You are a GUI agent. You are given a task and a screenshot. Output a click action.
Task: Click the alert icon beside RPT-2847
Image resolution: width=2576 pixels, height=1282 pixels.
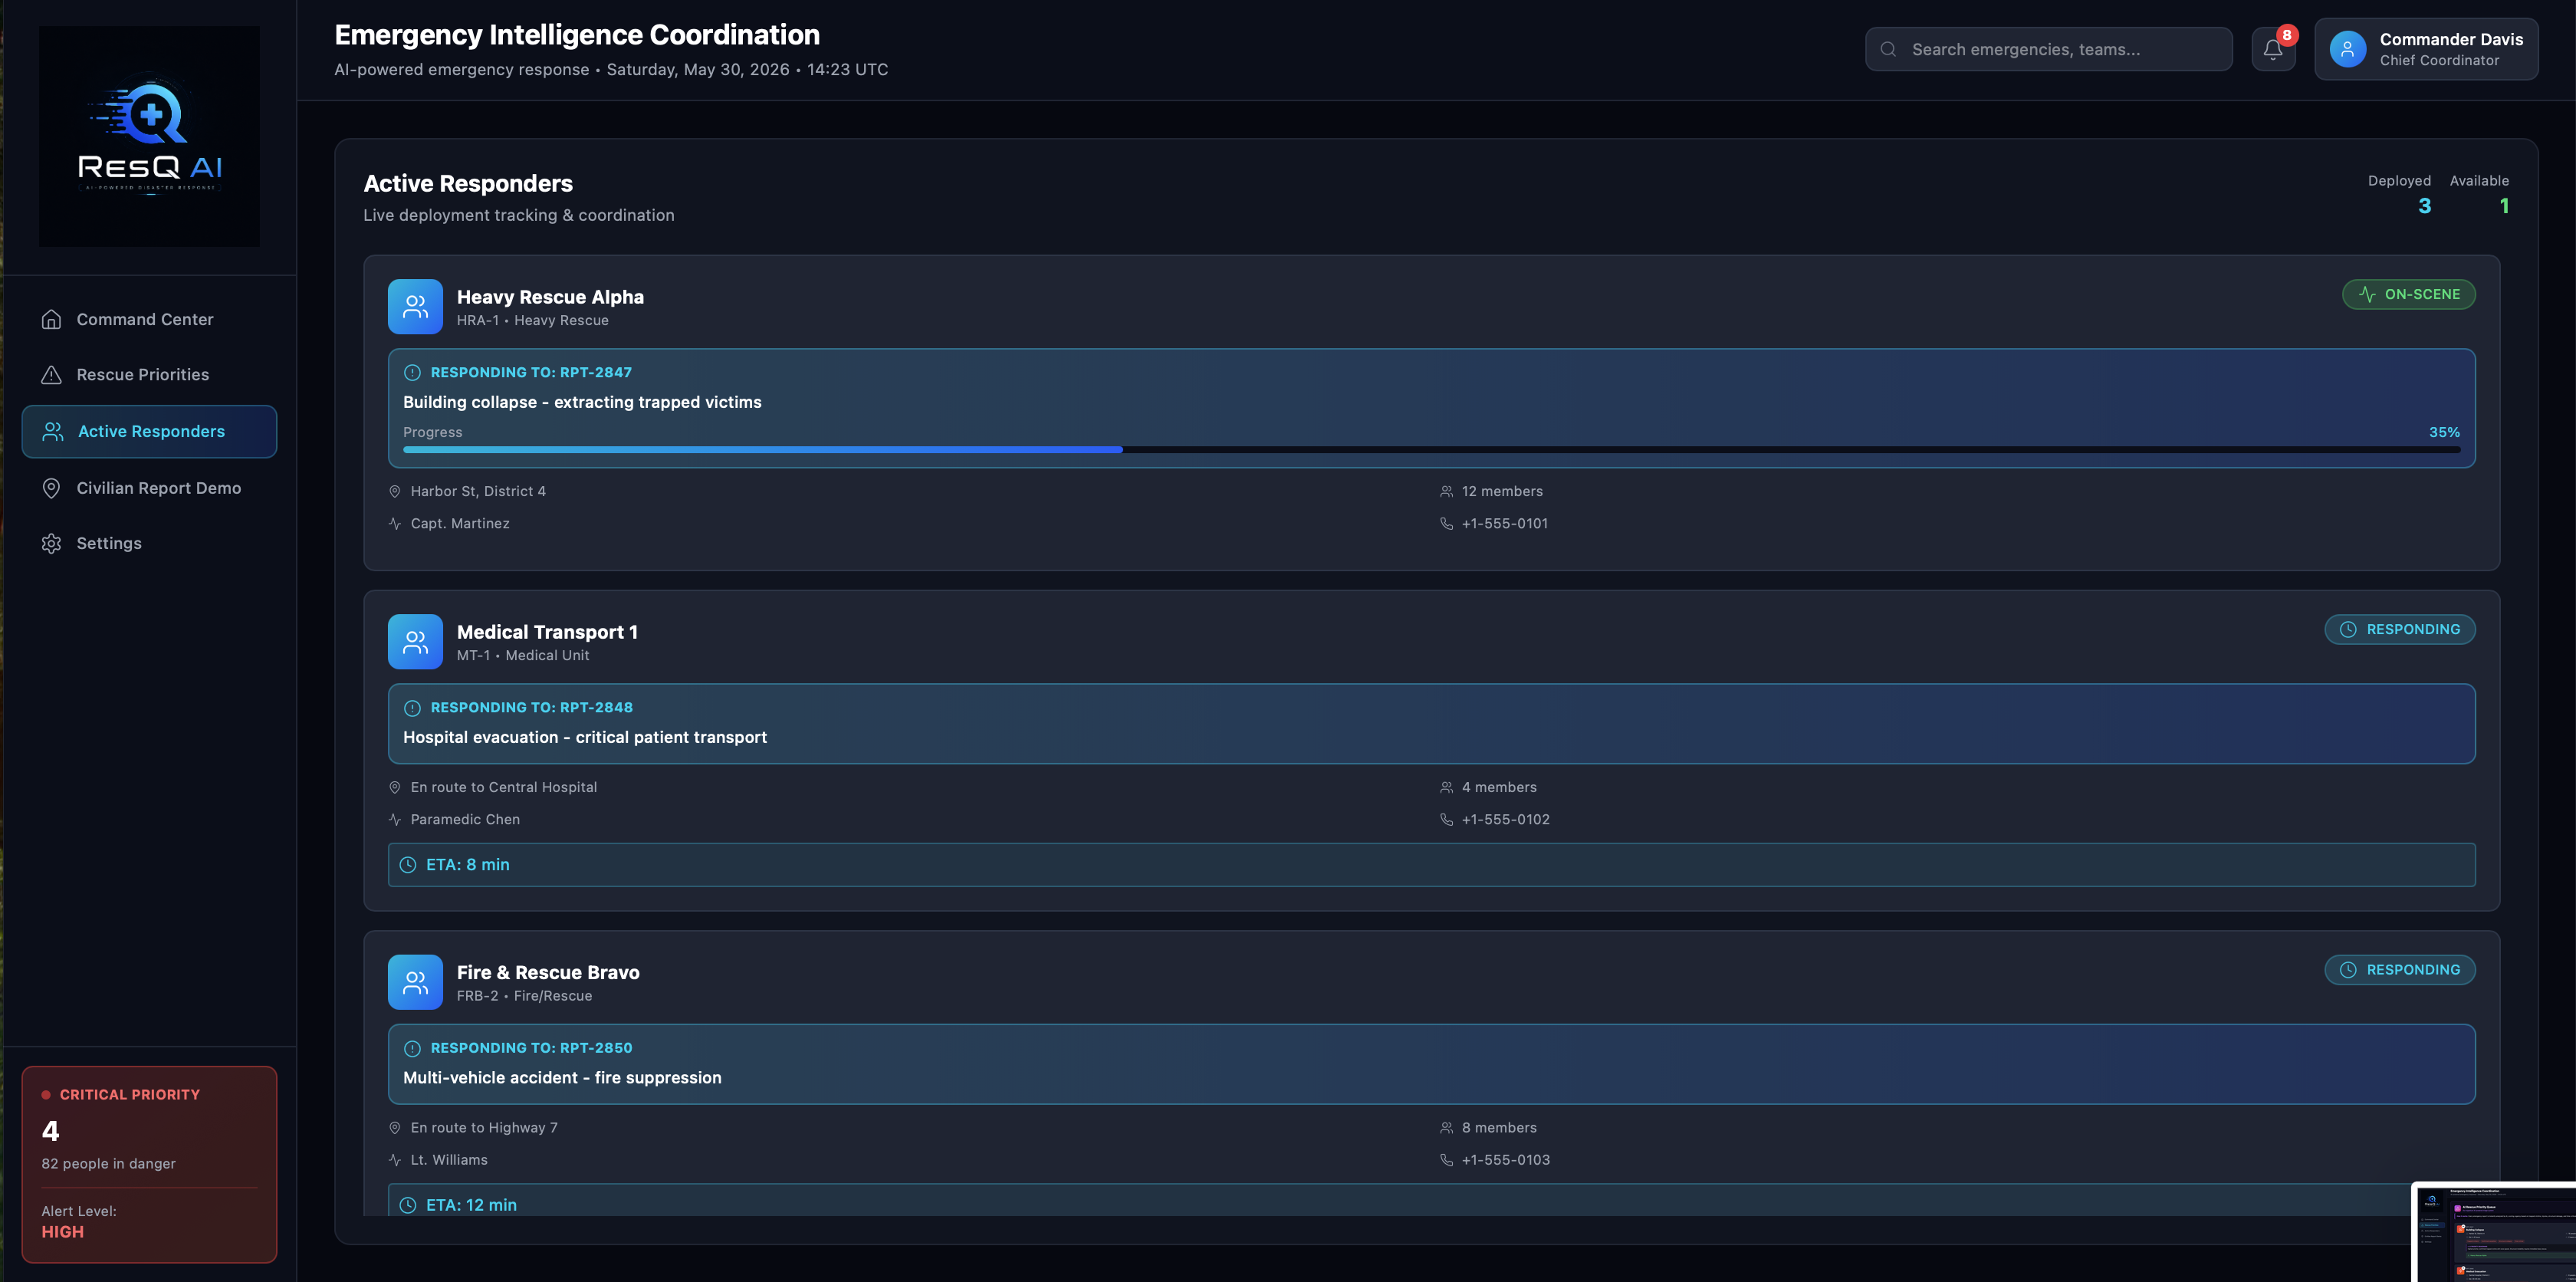click(x=412, y=372)
